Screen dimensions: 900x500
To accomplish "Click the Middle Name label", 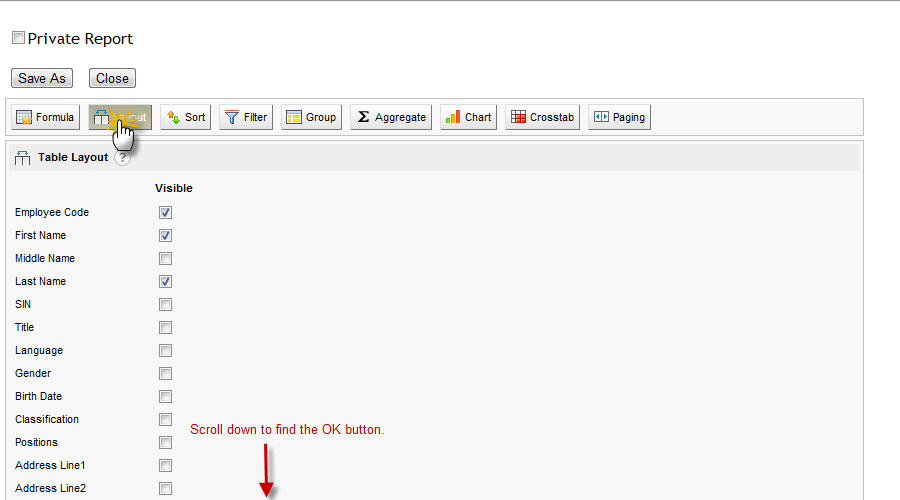I will (x=45, y=258).
